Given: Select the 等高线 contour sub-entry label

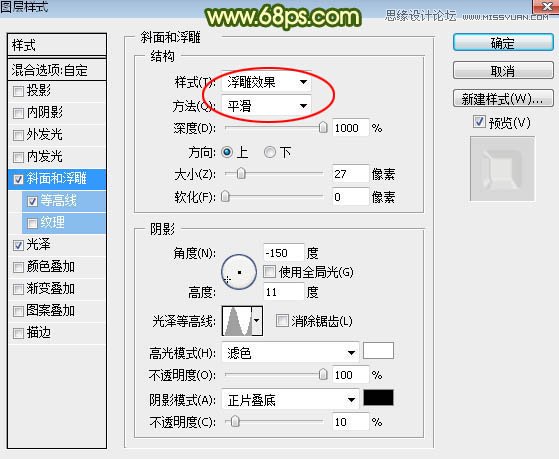Looking at the screenshot, I should pyautogui.click(x=58, y=201).
